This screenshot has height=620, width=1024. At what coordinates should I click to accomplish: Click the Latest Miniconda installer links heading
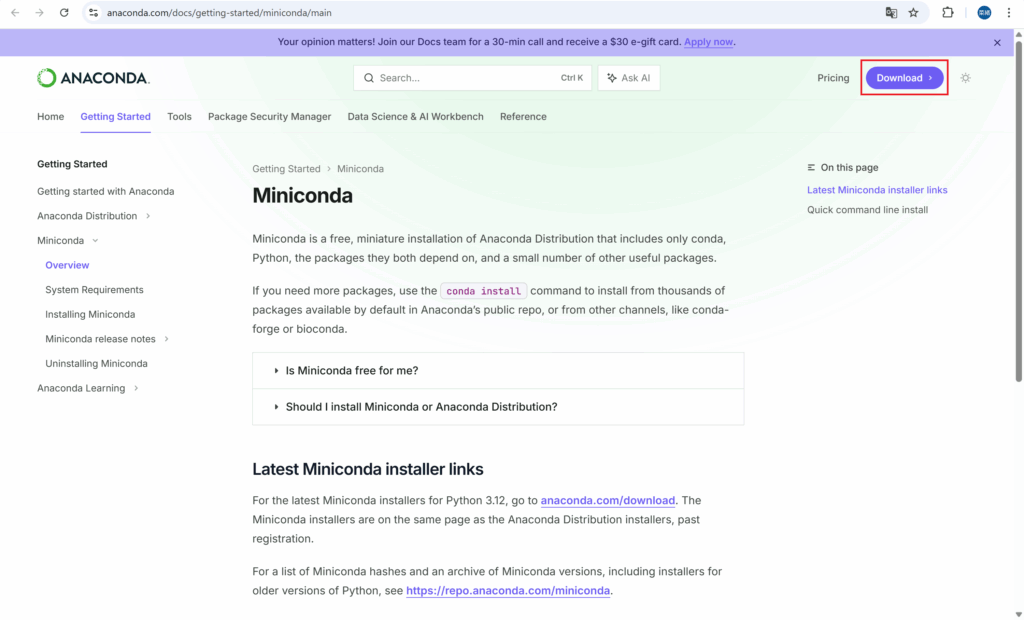368,469
